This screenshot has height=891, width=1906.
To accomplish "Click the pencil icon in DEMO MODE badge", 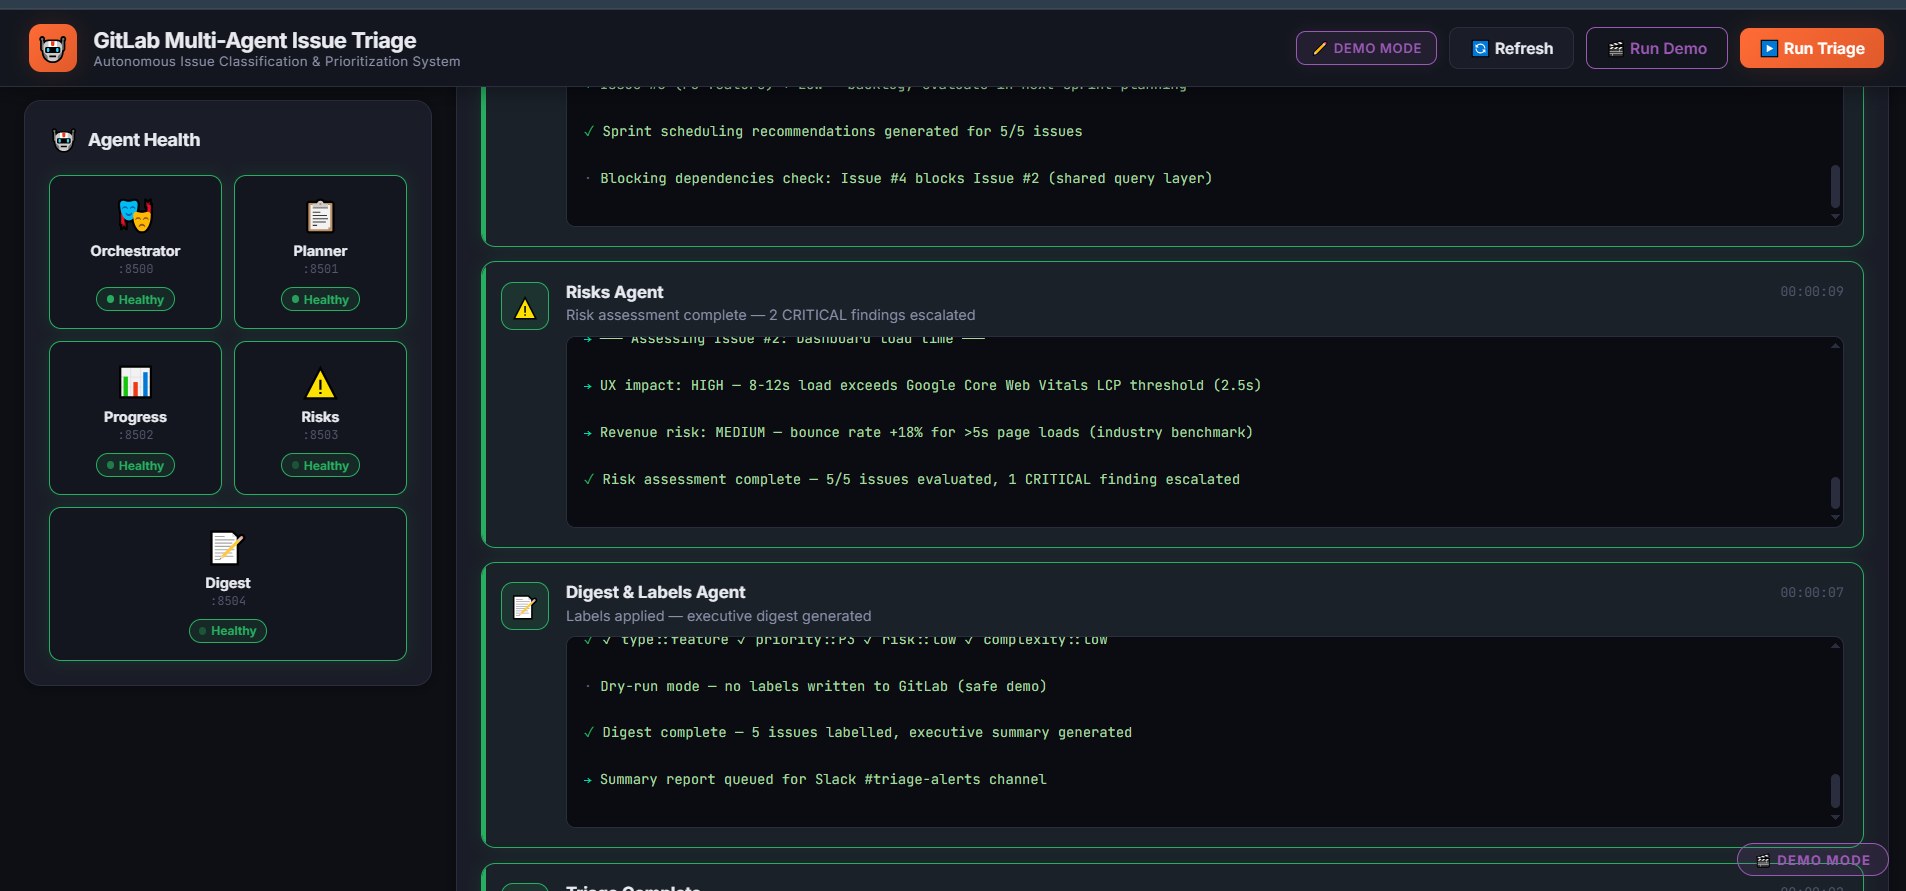I will click(x=1320, y=48).
